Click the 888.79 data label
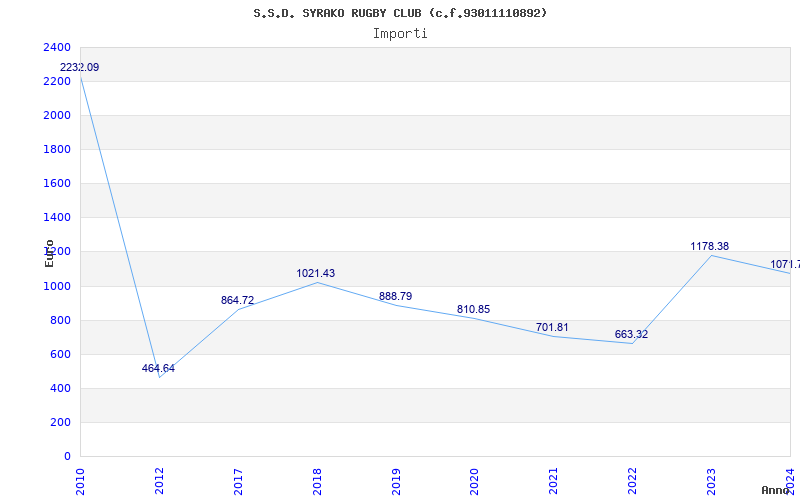The width and height of the screenshot is (800, 500). point(395,296)
